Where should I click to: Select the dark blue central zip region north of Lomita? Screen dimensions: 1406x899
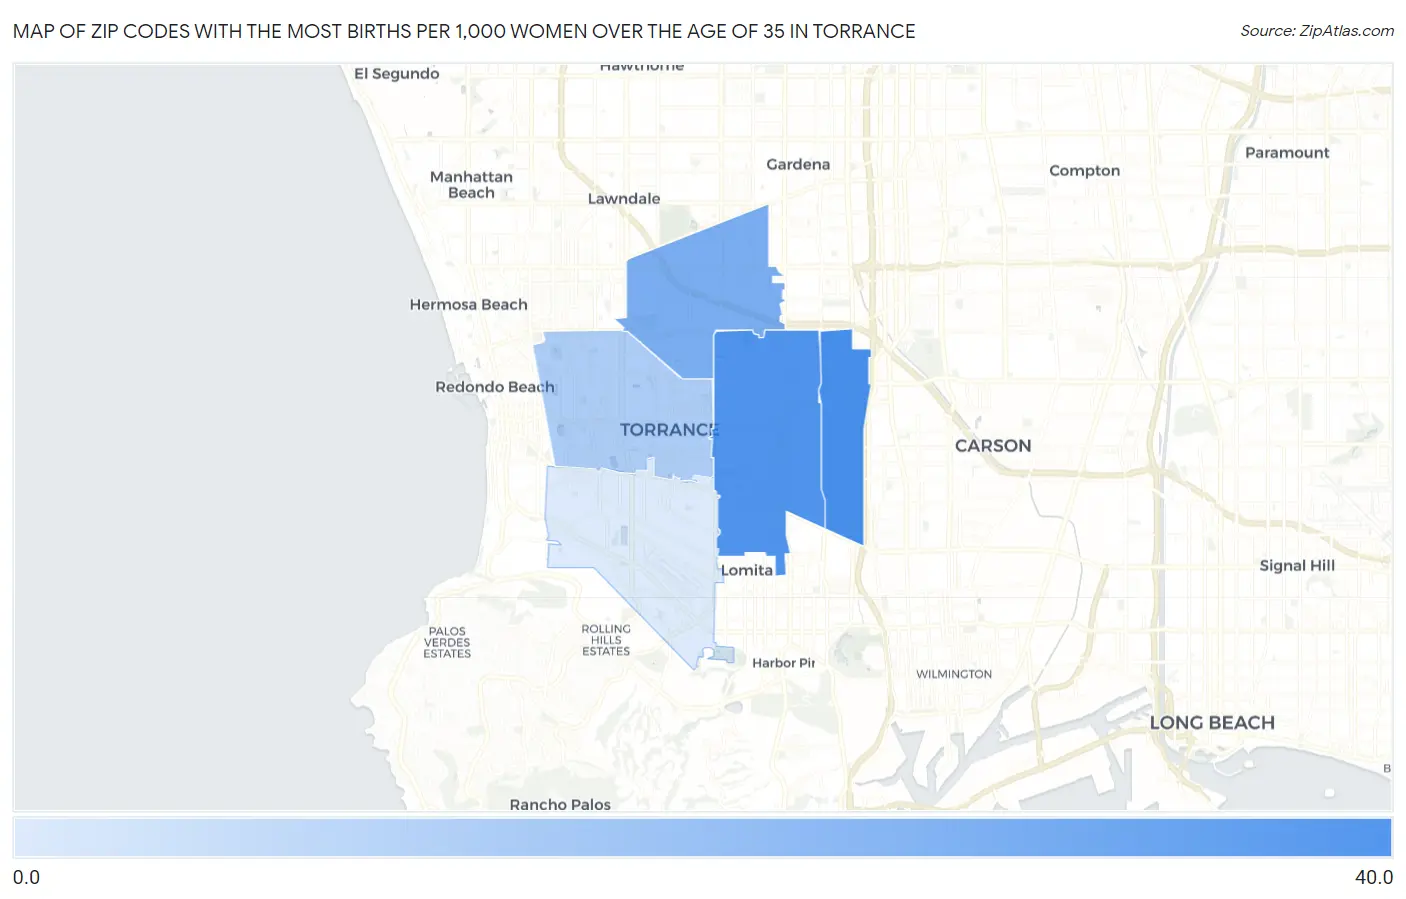(767, 440)
